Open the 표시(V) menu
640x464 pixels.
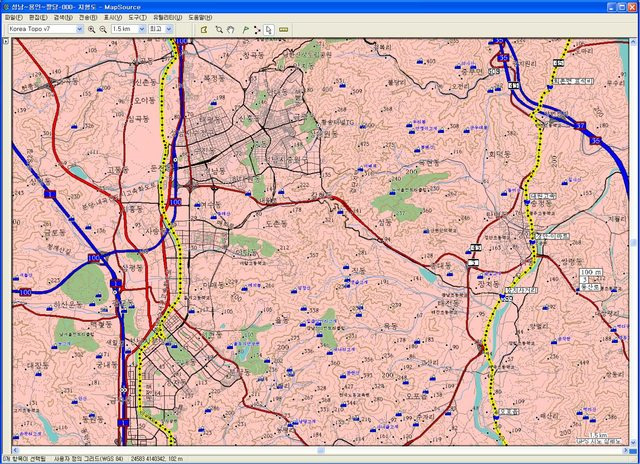click(x=113, y=18)
